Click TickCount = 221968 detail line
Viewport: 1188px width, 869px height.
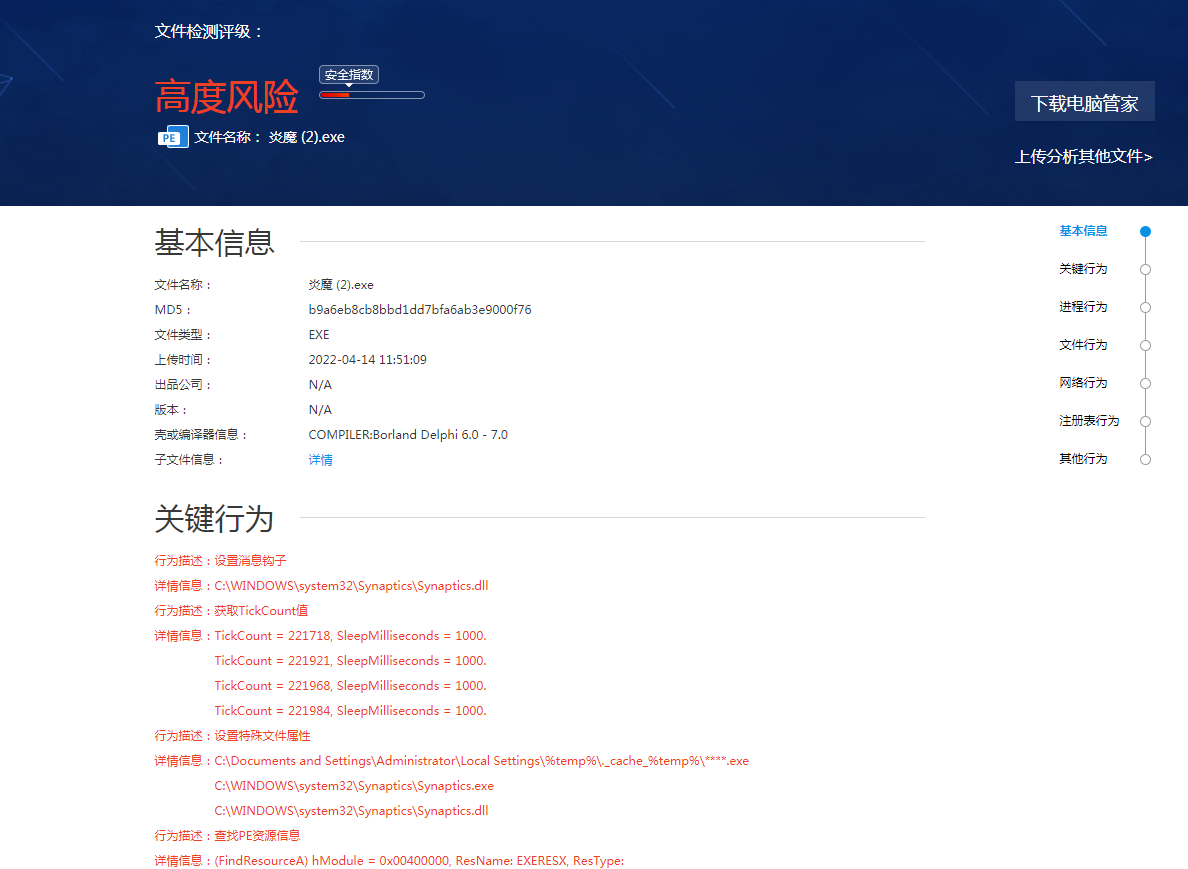(x=350, y=686)
